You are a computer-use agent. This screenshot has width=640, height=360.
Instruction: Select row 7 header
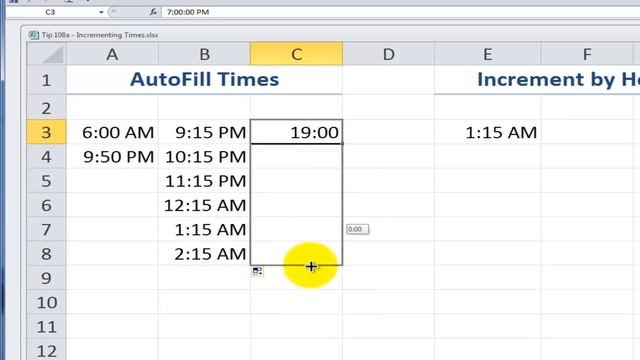47,229
